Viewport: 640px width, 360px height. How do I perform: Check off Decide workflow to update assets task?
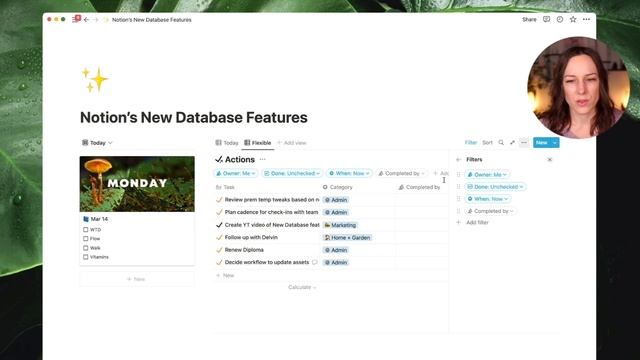point(219,262)
